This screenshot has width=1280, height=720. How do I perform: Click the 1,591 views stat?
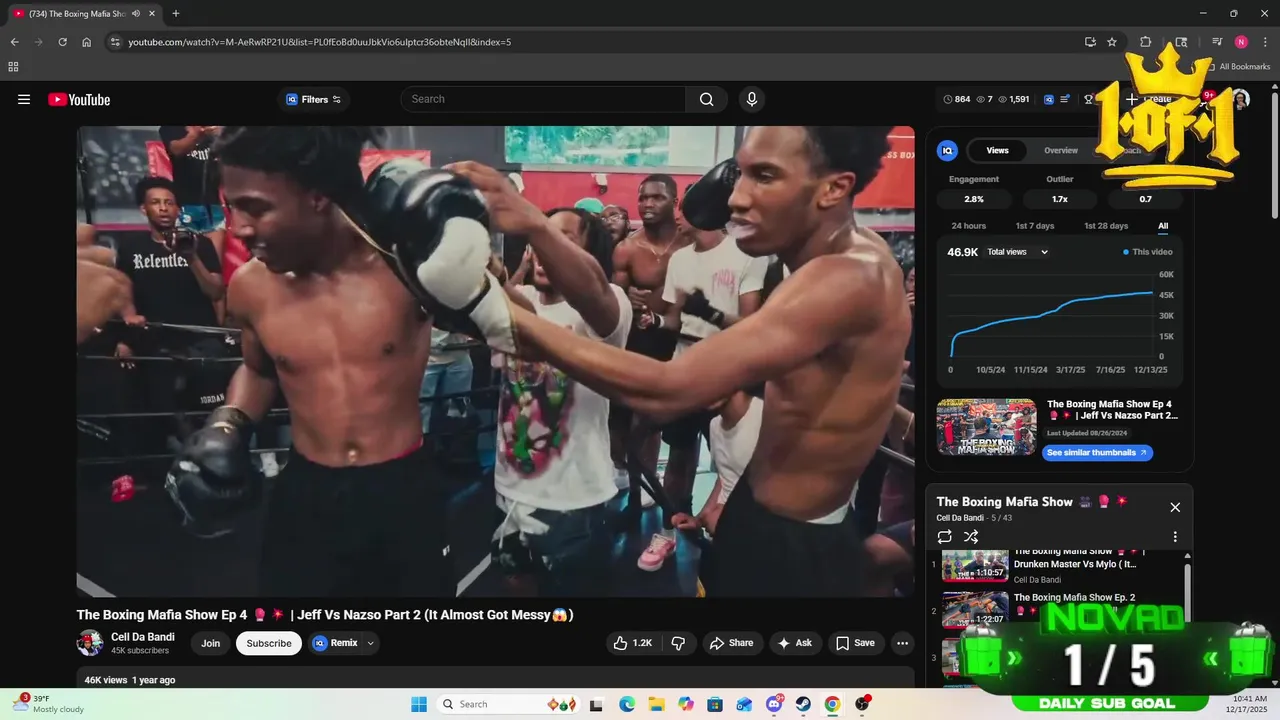tap(1014, 99)
